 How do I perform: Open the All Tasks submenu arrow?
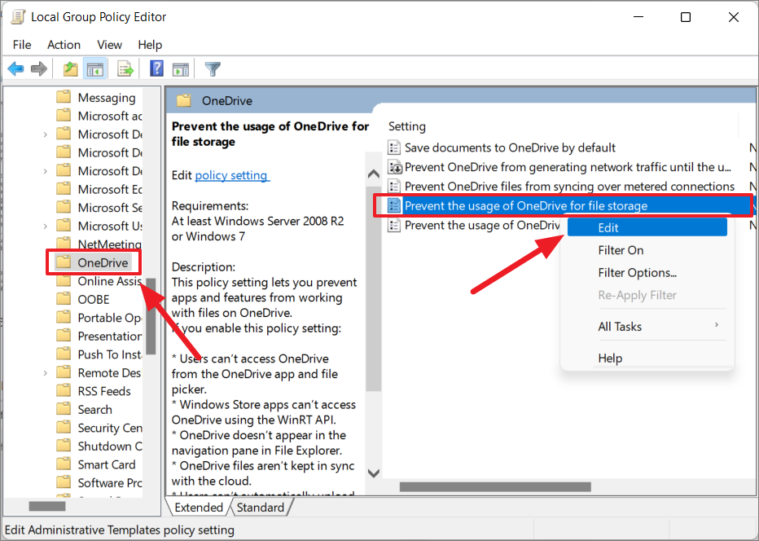(717, 325)
